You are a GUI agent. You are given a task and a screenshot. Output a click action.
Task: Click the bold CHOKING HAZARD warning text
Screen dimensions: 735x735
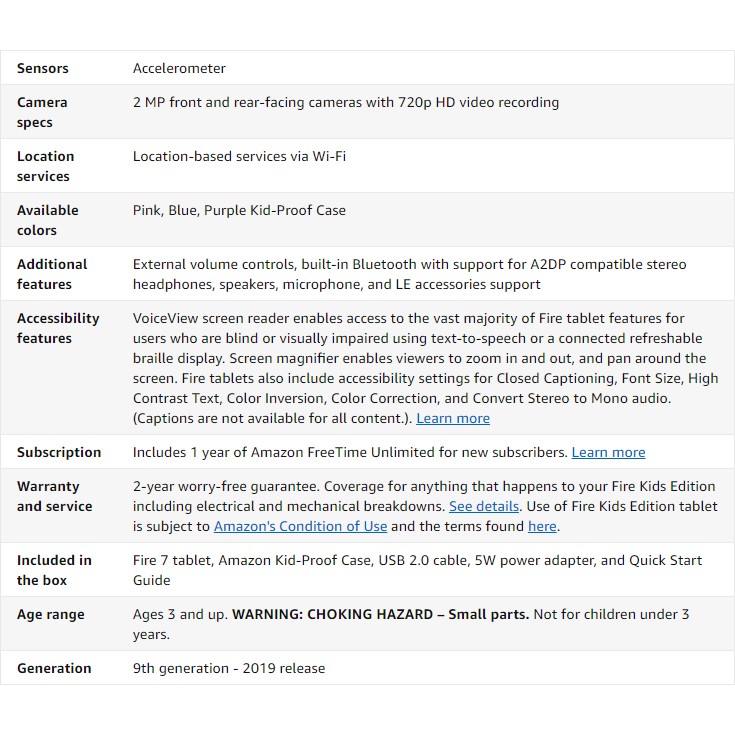click(380, 614)
